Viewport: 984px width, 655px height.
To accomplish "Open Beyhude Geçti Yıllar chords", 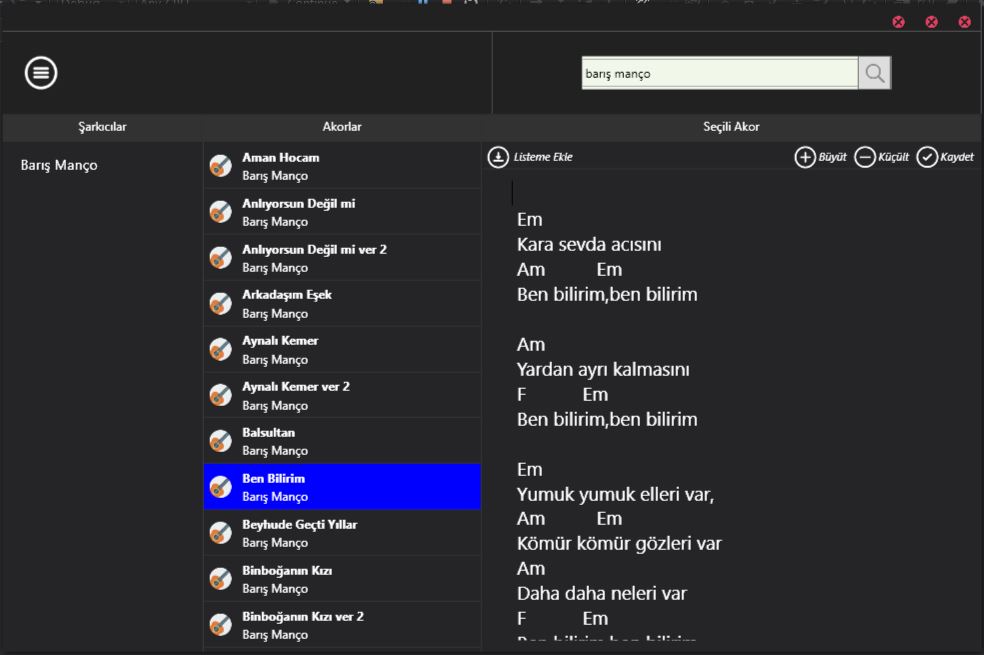I will tap(343, 533).
